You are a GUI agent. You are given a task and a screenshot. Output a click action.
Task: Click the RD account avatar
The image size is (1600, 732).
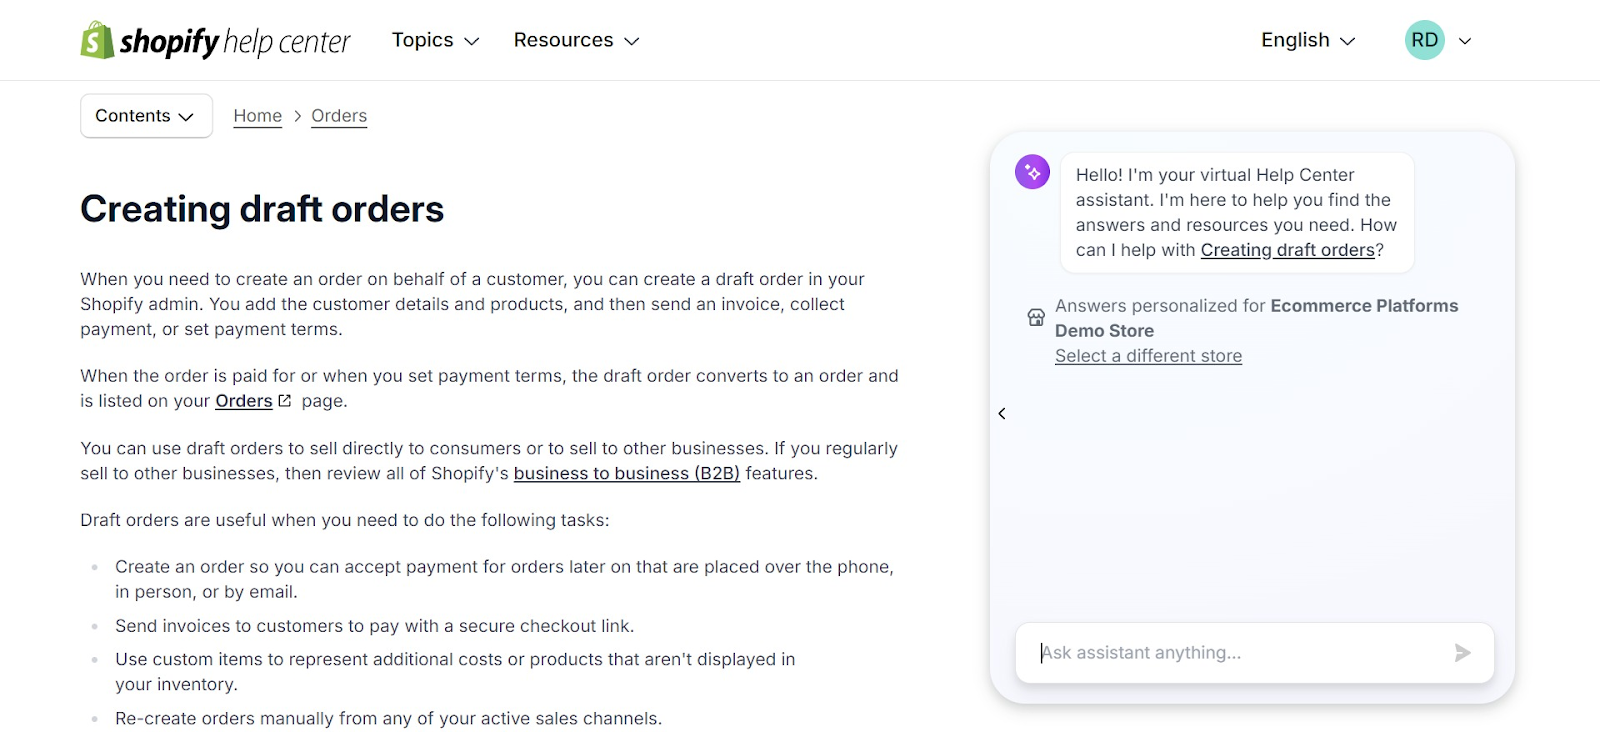pyautogui.click(x=1423, y=40)
